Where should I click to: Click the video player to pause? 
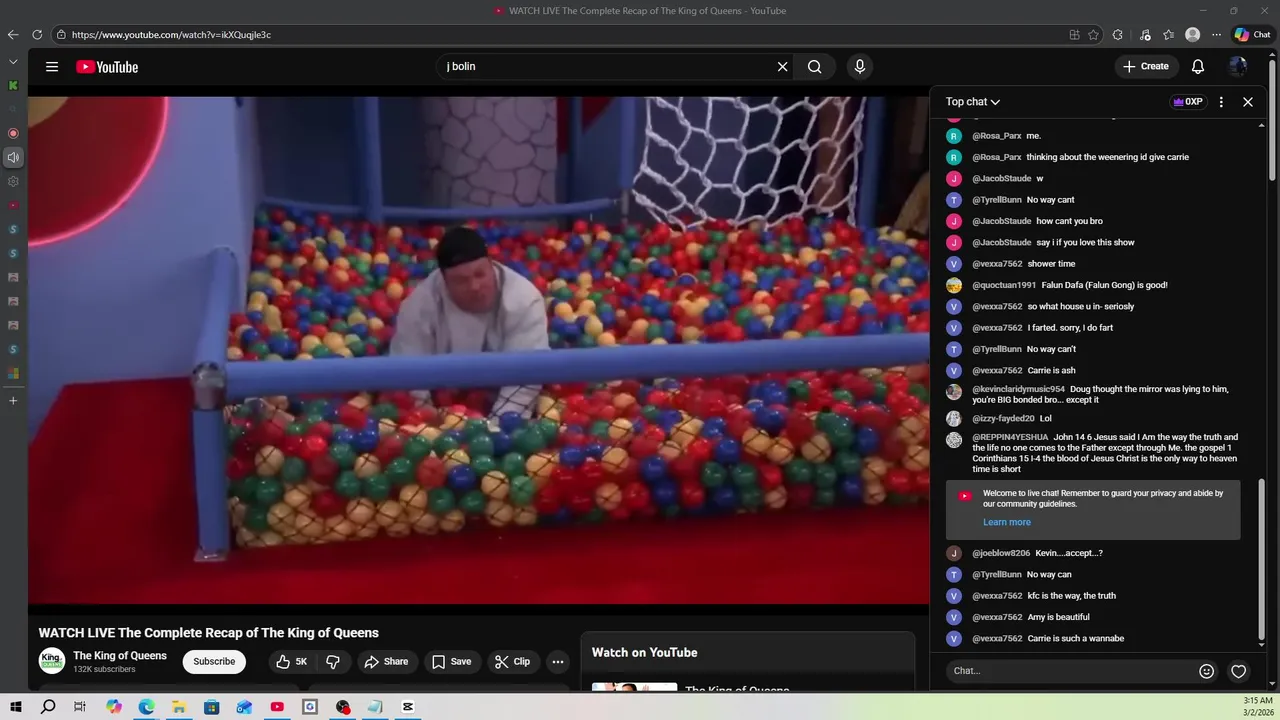[x=478, y=350]
